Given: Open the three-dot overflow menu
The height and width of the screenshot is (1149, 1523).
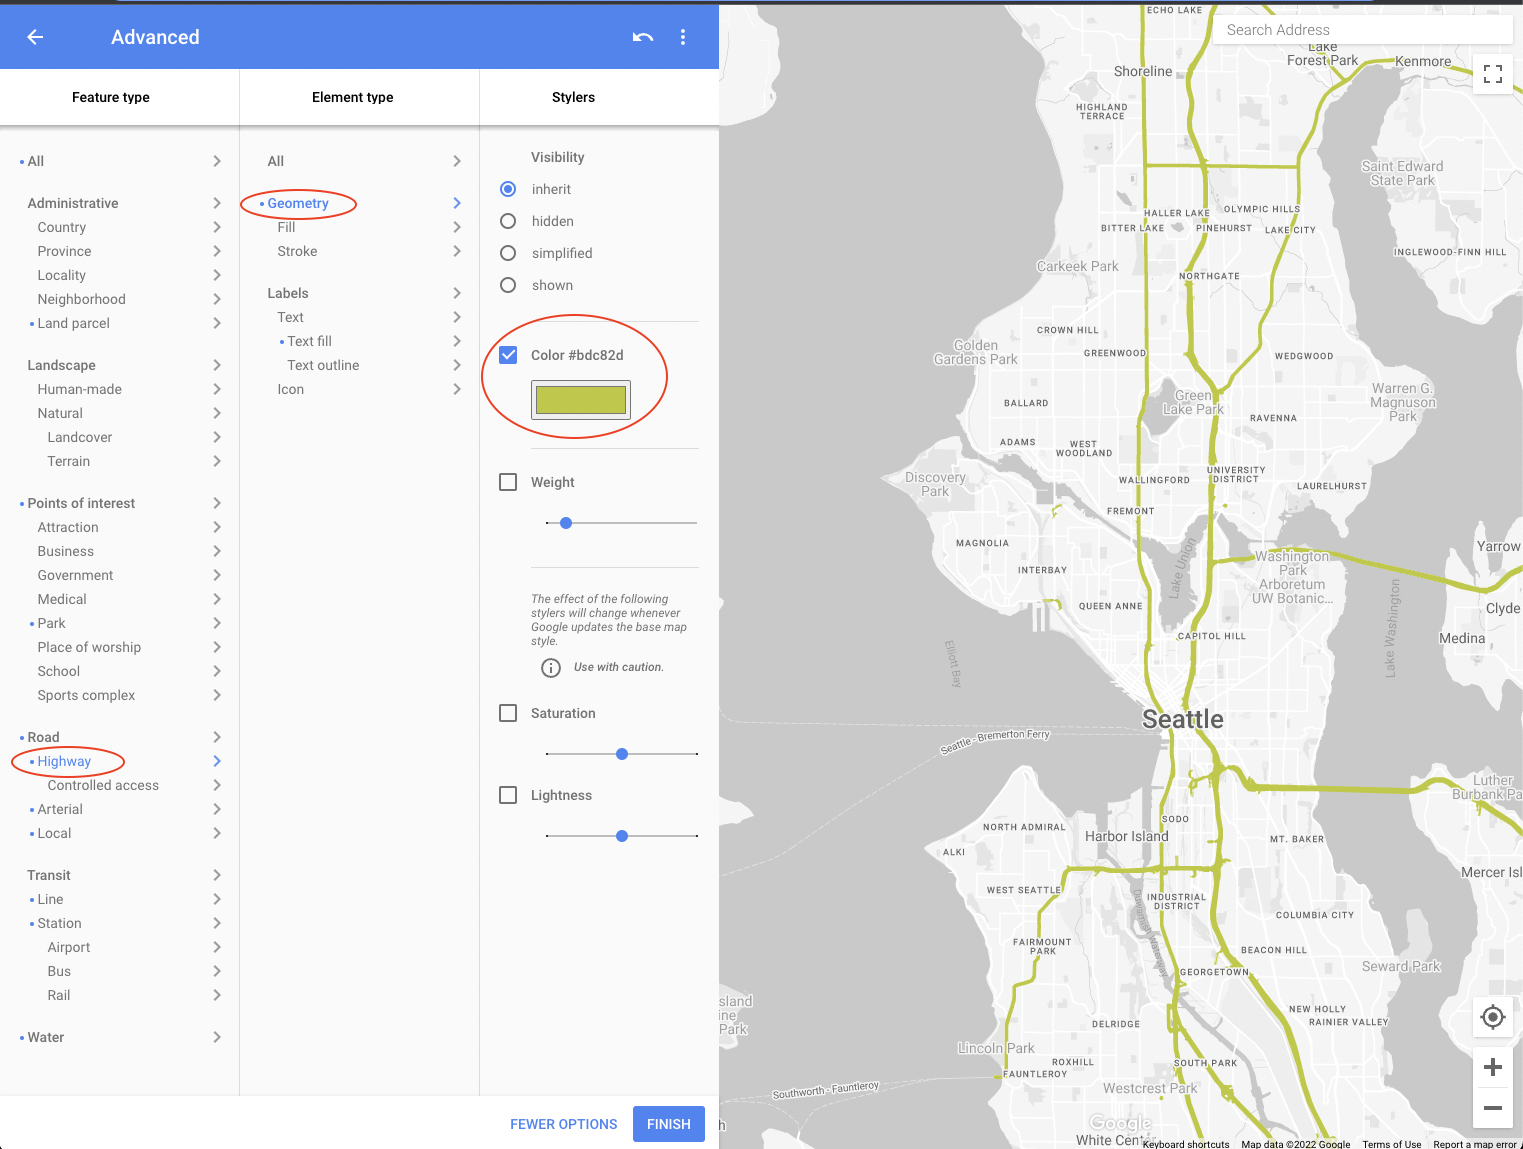Looking at the screenshot, I should (x=683, y=36).
